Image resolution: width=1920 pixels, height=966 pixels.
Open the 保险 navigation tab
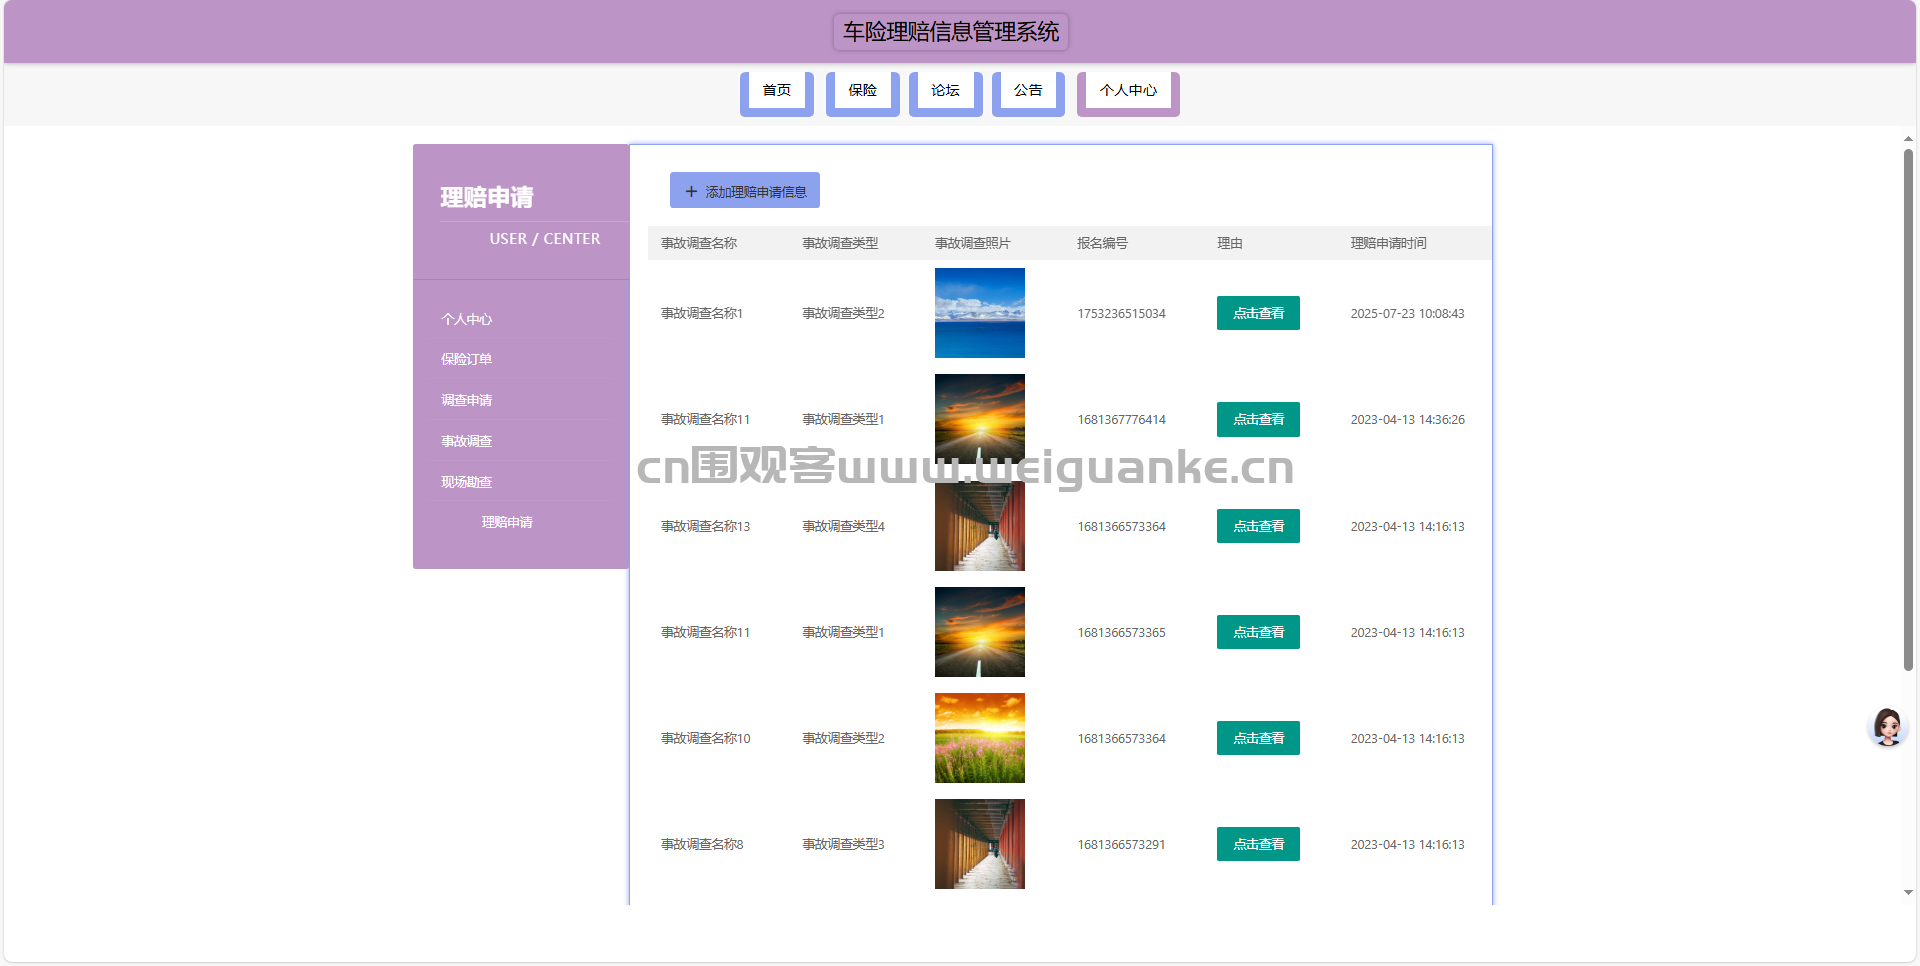(x=863, y=92)
